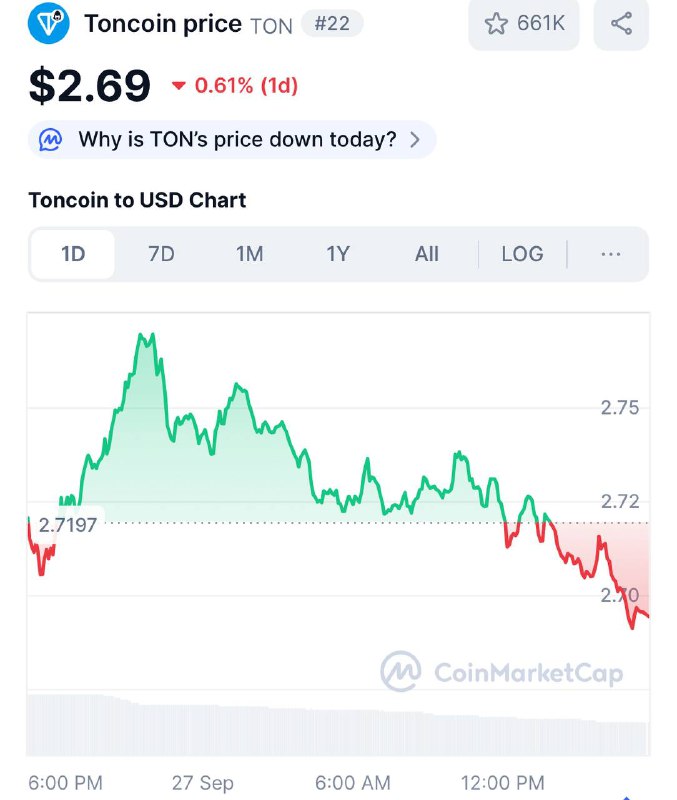Expand chevron next to TON's price question

[416, 140]
